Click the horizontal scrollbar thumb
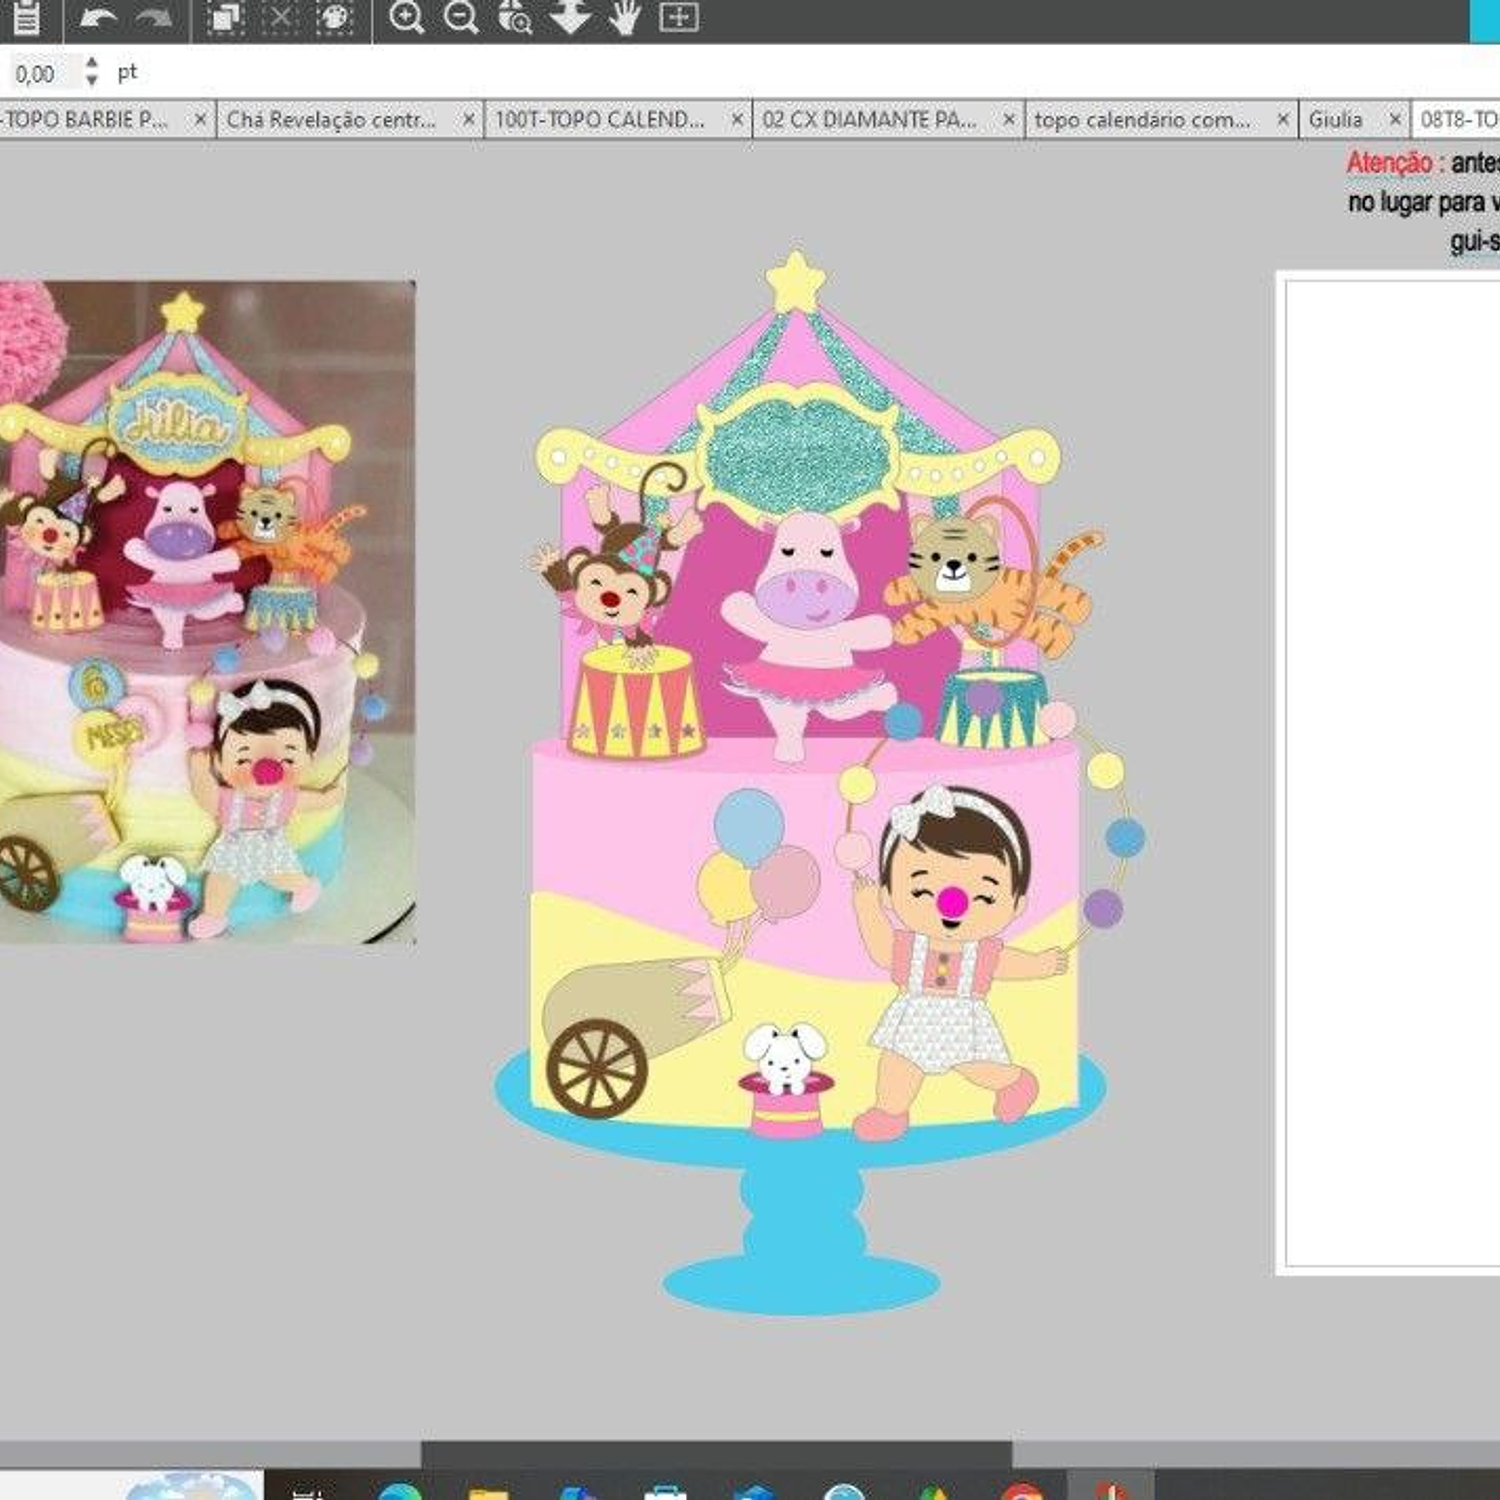This screenshot has height=1500, width=1500. tap(716, 1453)
